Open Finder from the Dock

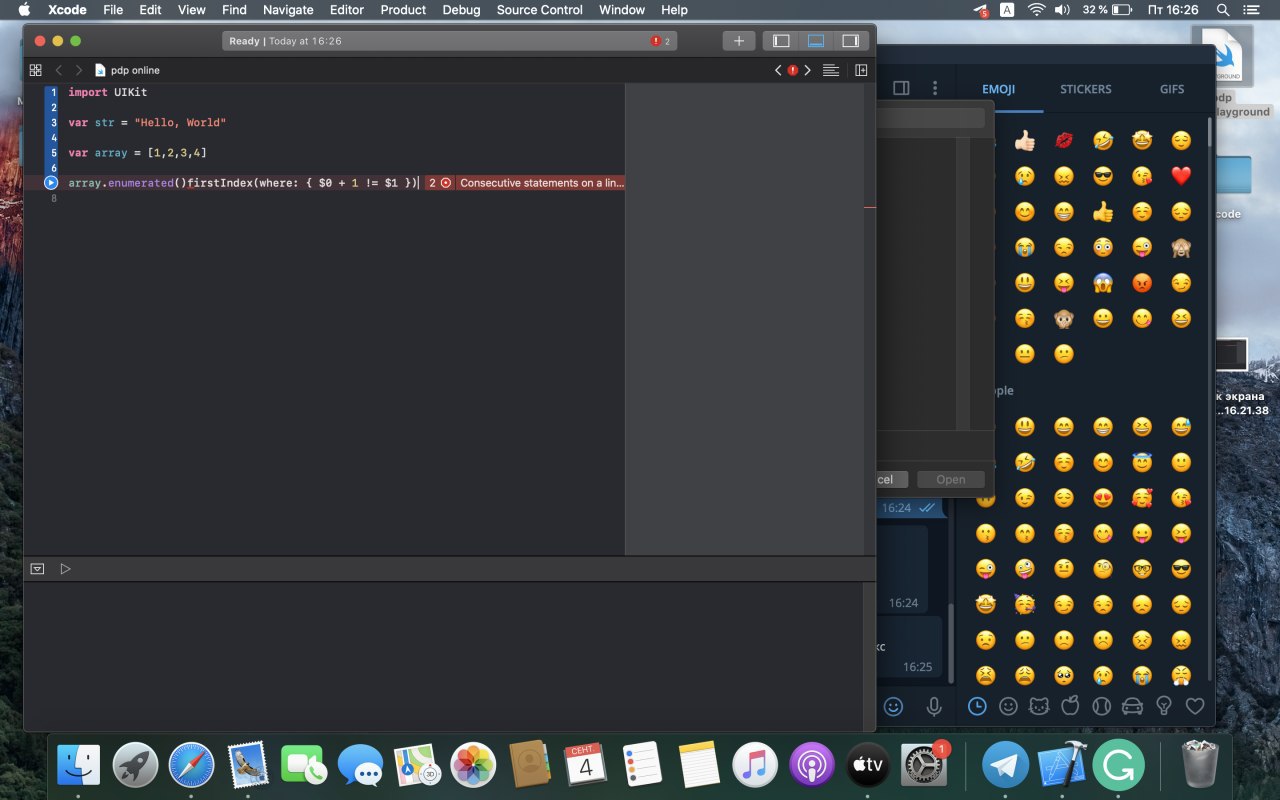click(x=78, y=766)
